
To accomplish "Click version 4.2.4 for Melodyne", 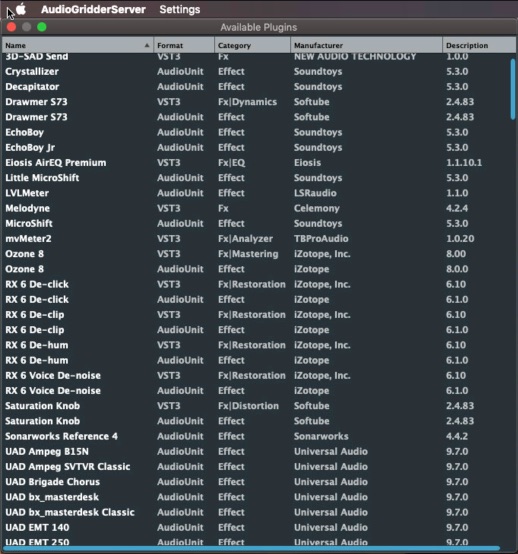I will (x=457, y=208).
